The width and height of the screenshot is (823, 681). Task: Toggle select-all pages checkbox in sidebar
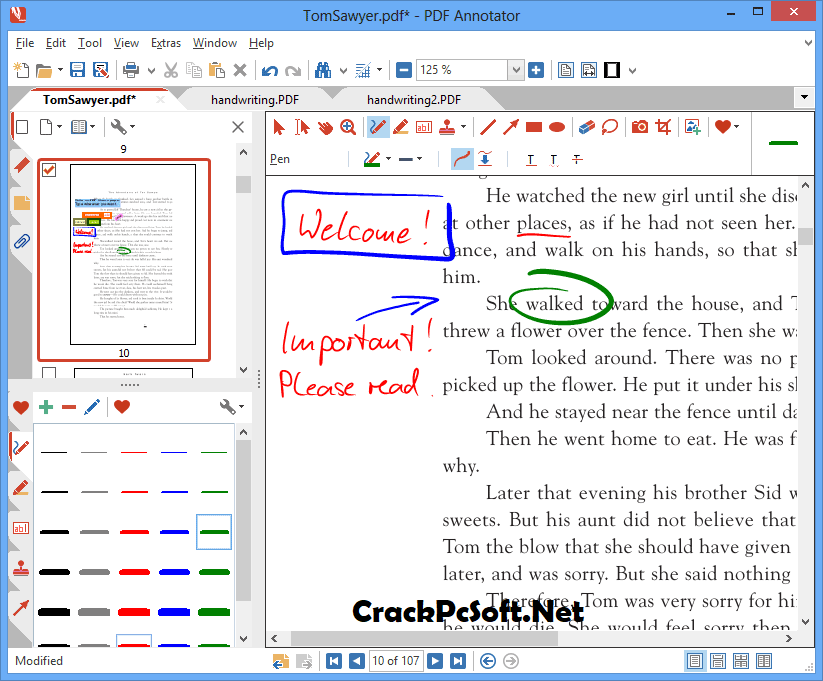click(22, 127)
